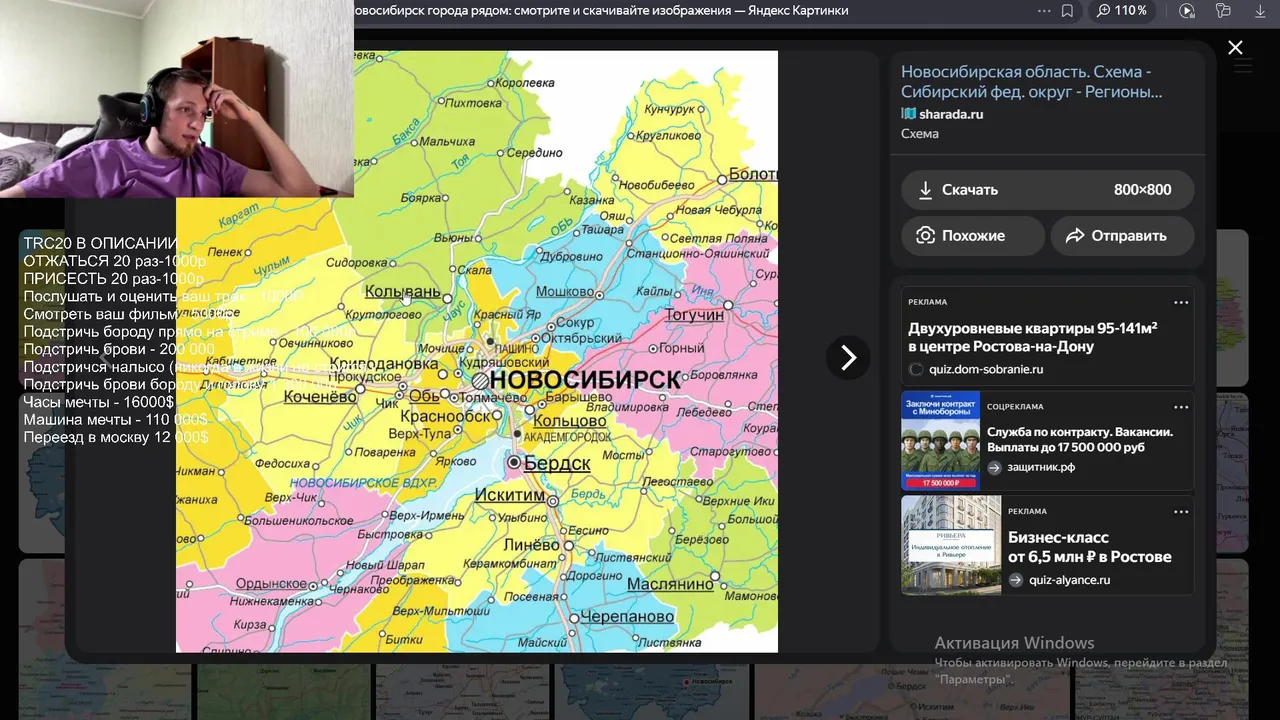Click the 110% zoom indicator
The height and width of the screenshot is (720, 1280).
coord(1121,11)
